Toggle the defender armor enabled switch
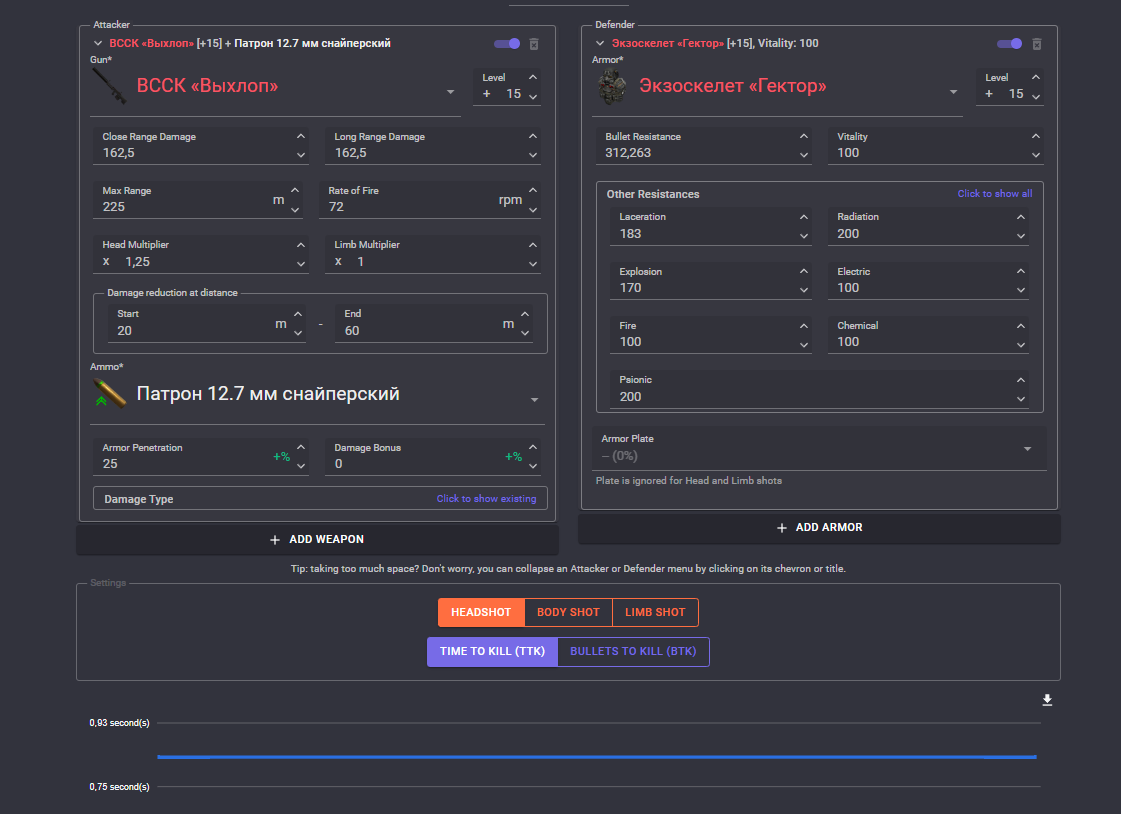Image resolution: width=1121 pixels, height=814 pixels. 1009,44
